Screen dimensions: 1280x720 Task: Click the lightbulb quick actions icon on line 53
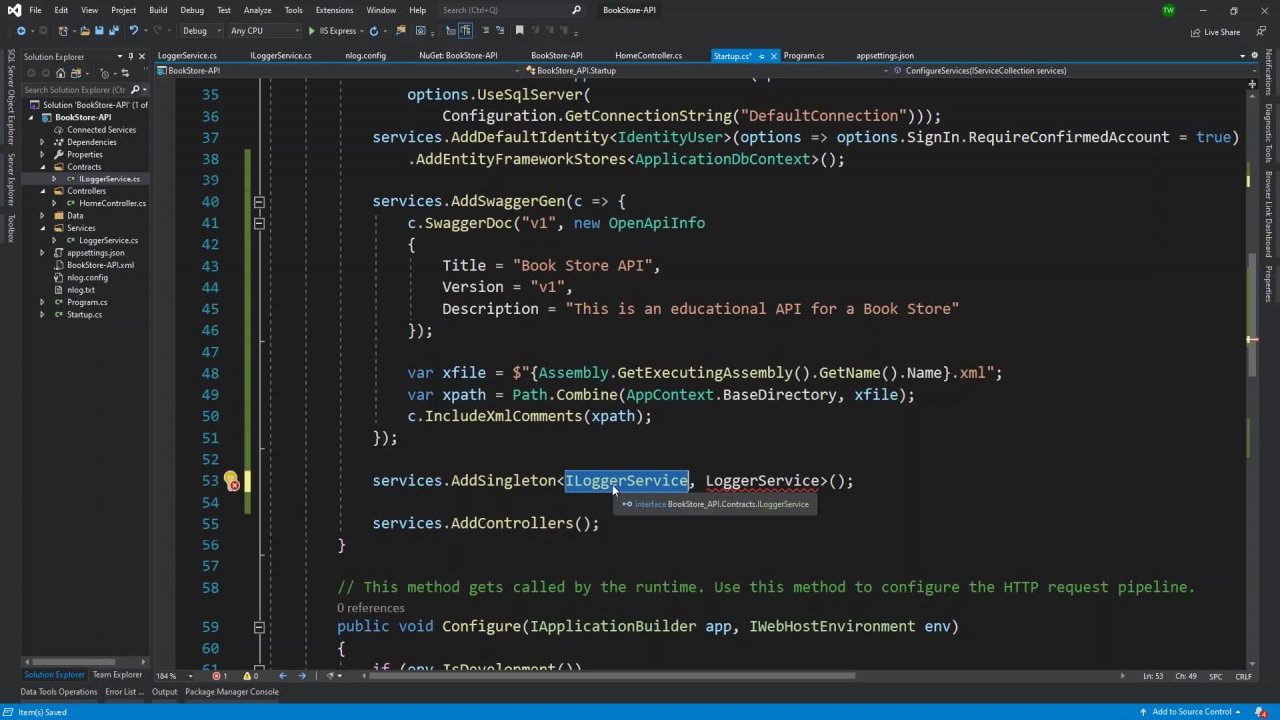(x=230, y=481)
